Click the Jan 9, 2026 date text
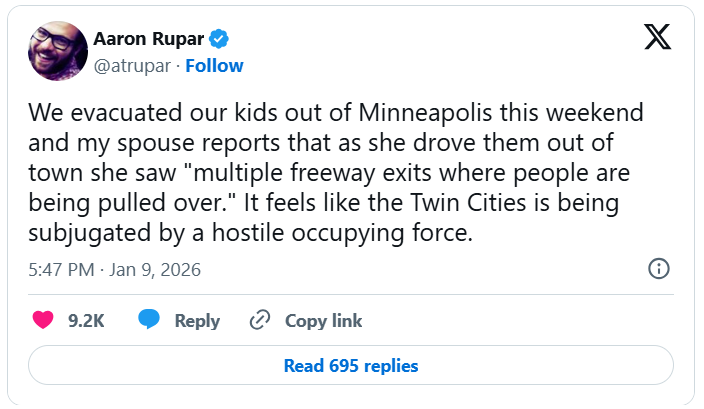The image size is (704, 409). click(155, 270)
